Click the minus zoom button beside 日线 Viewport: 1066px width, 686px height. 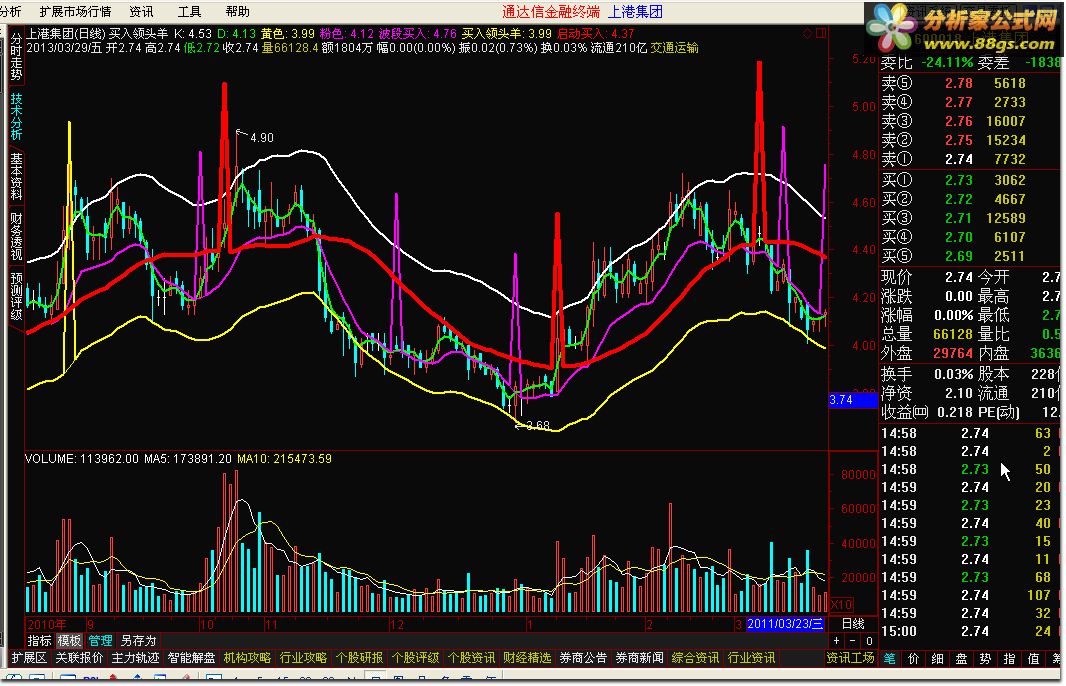(x=853, y=640)
